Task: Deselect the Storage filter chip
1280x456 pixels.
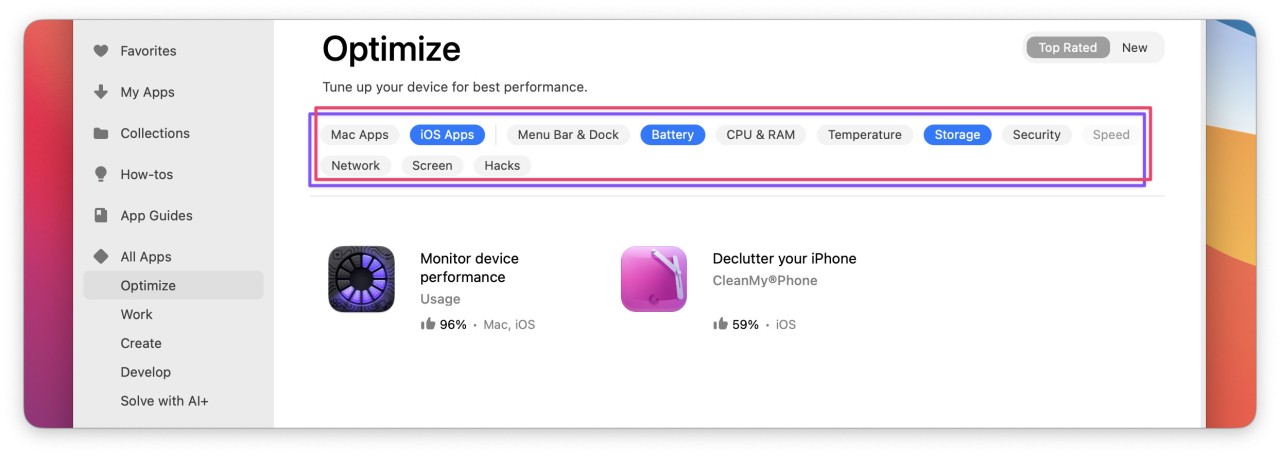Action: (x=957, y=135)
